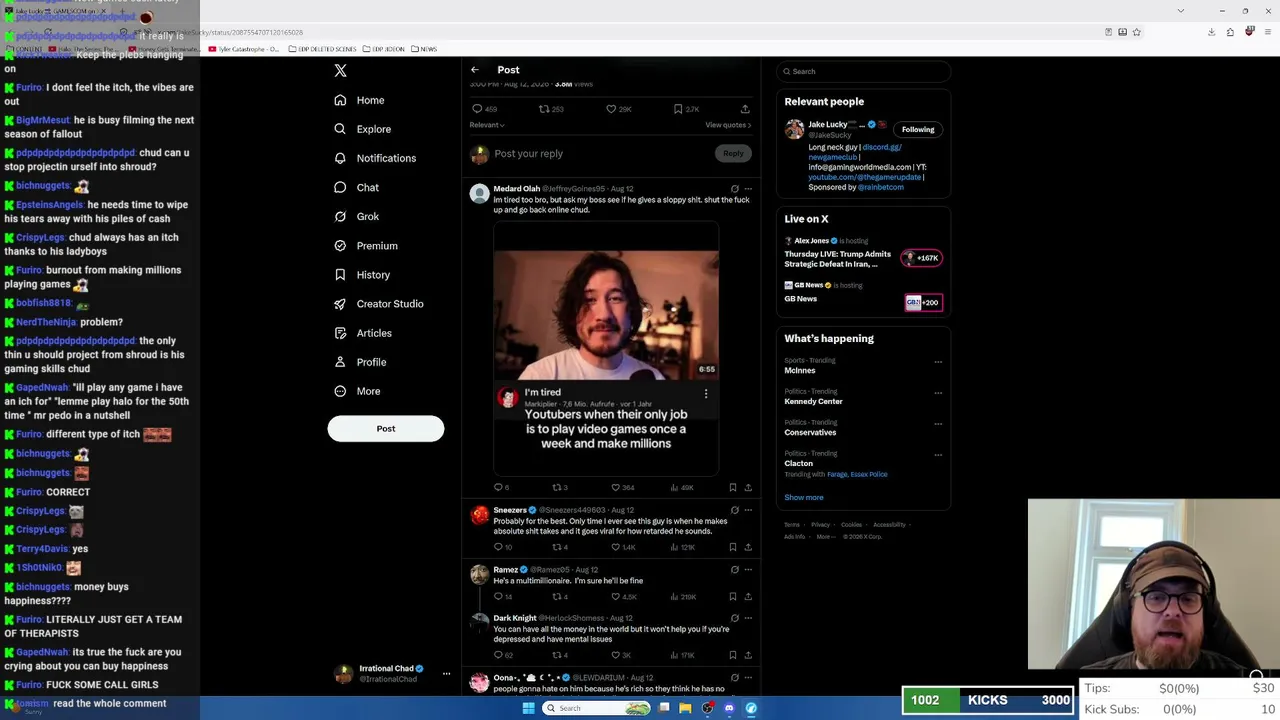Open more options on Sneezers' reply

click(748, 510)
